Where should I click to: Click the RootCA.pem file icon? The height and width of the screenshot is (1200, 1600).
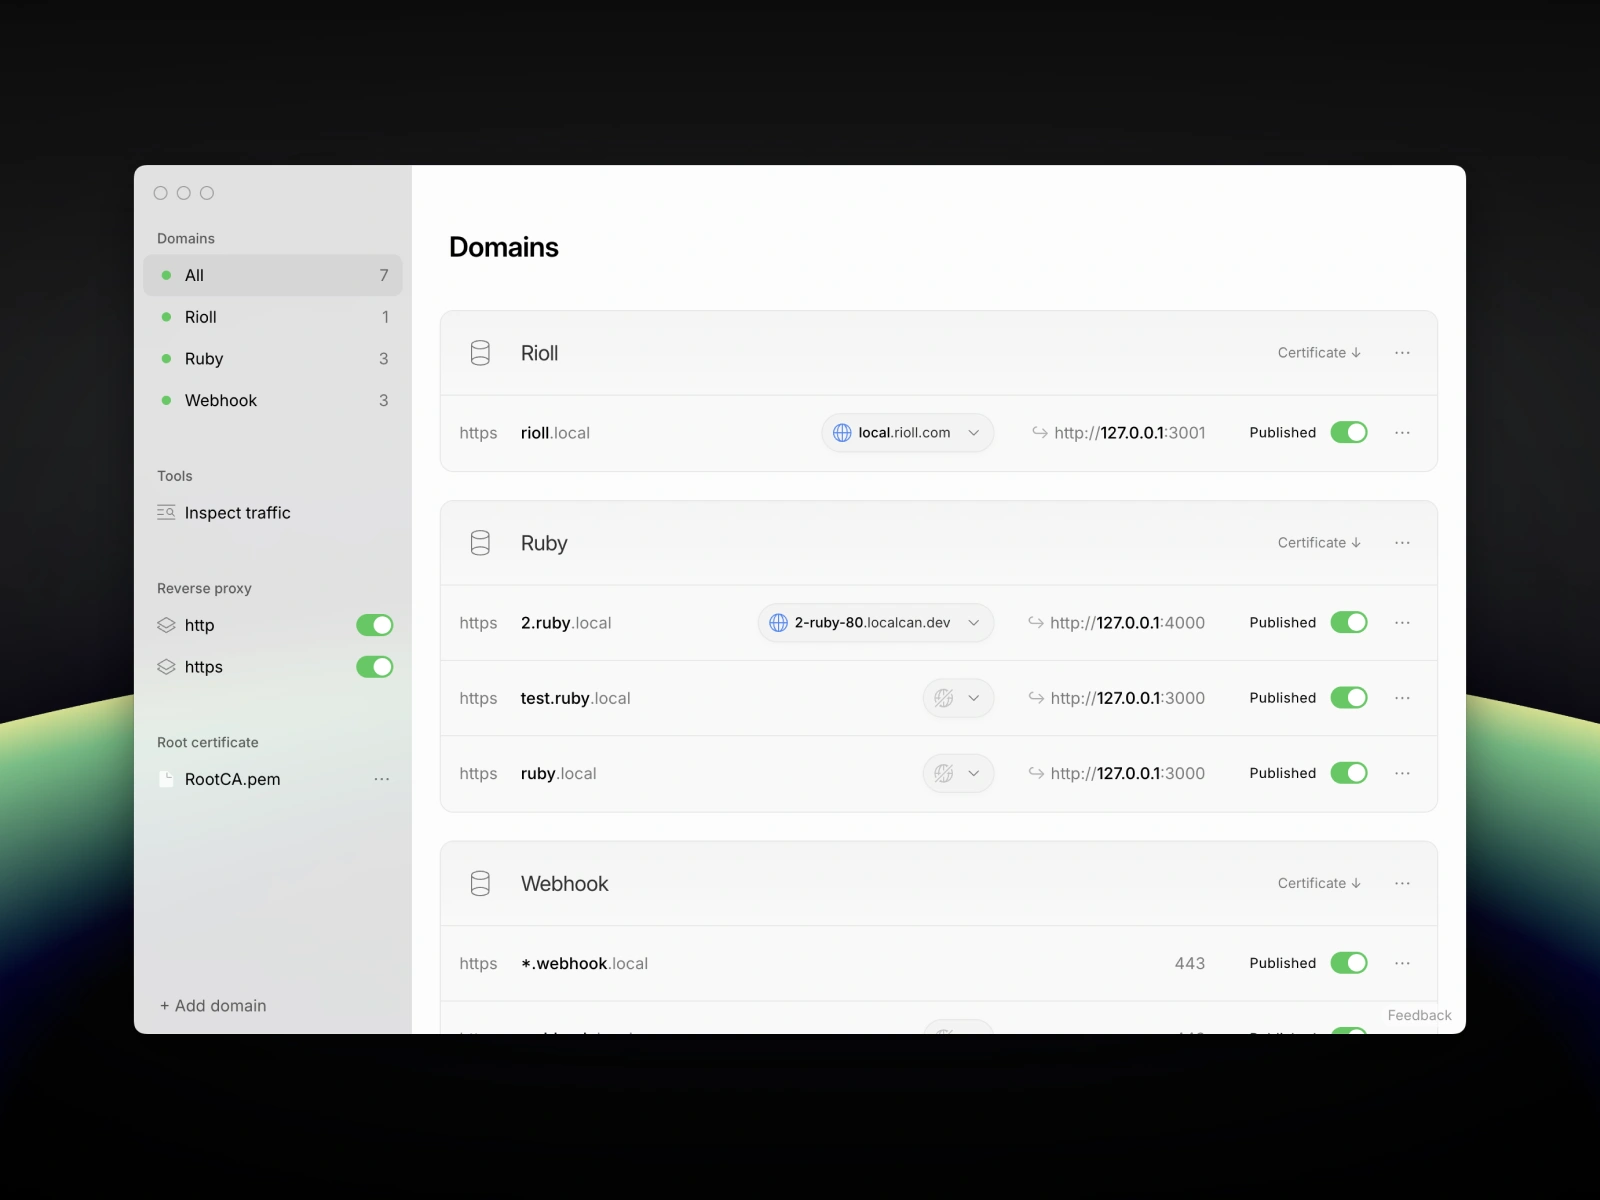click(166, 779)
